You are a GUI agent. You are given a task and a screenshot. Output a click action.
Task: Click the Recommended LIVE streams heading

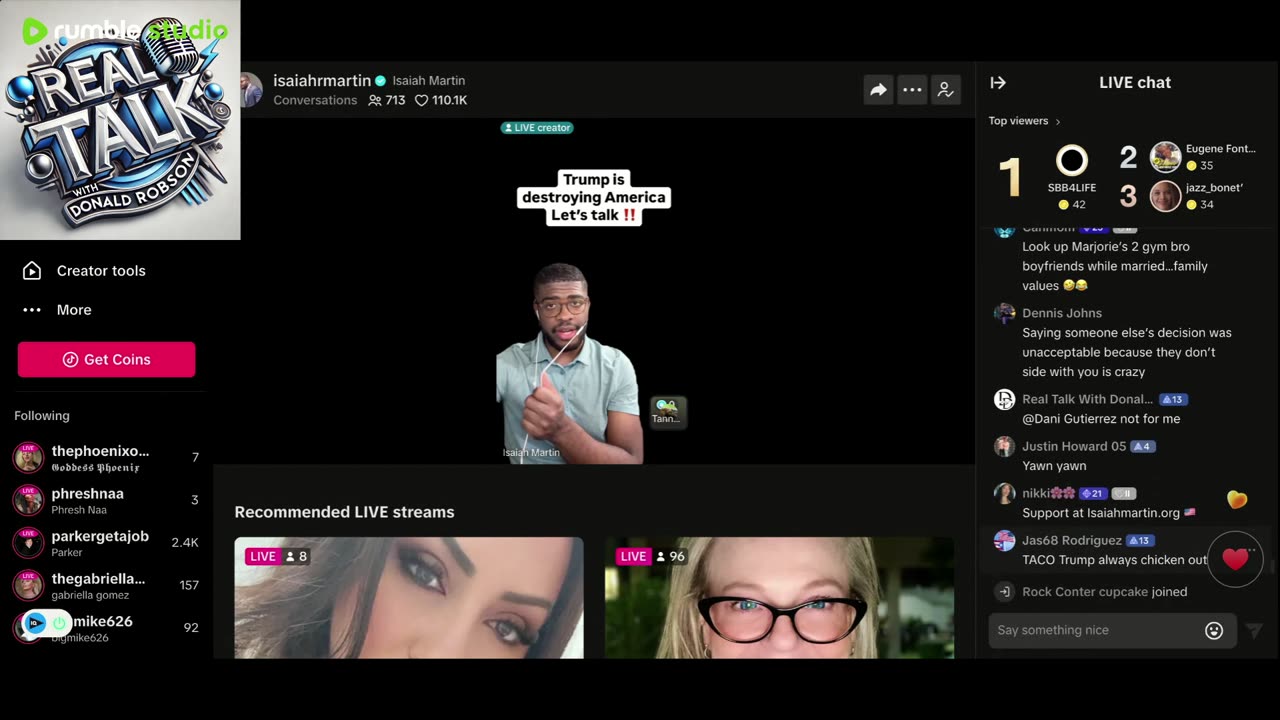click(344, 512)
